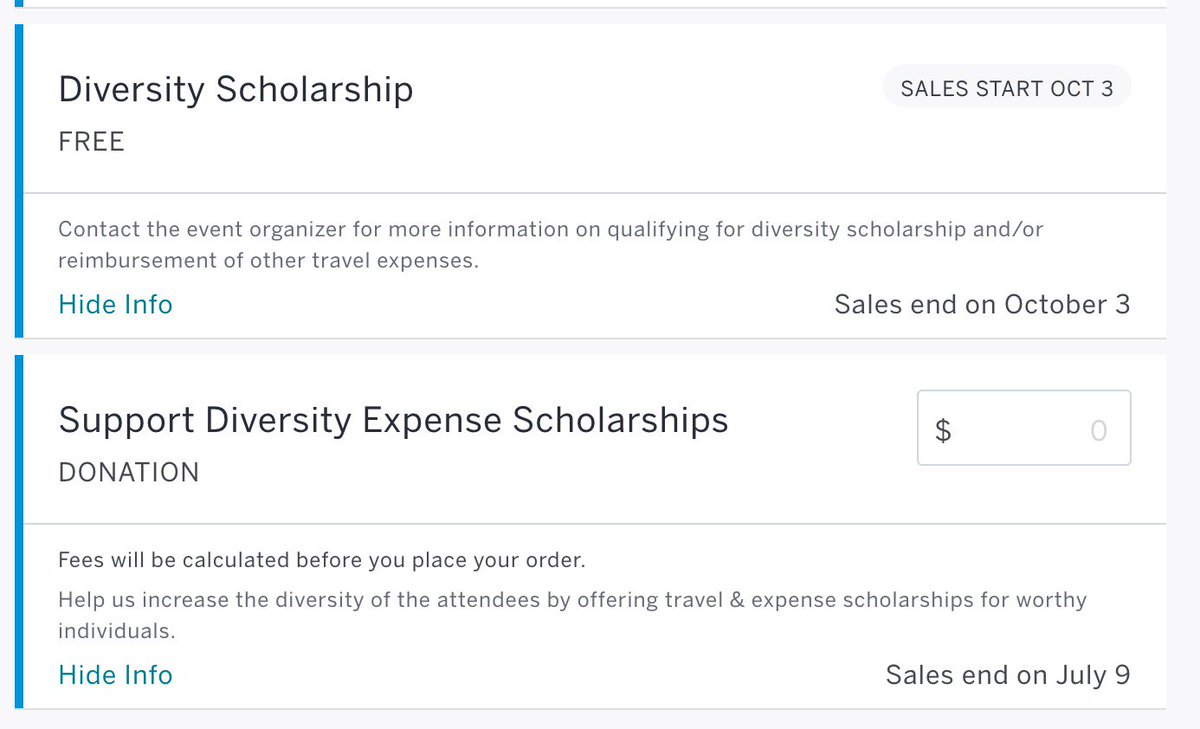Hide info for the Diversity Scholarship ticket

115,304
